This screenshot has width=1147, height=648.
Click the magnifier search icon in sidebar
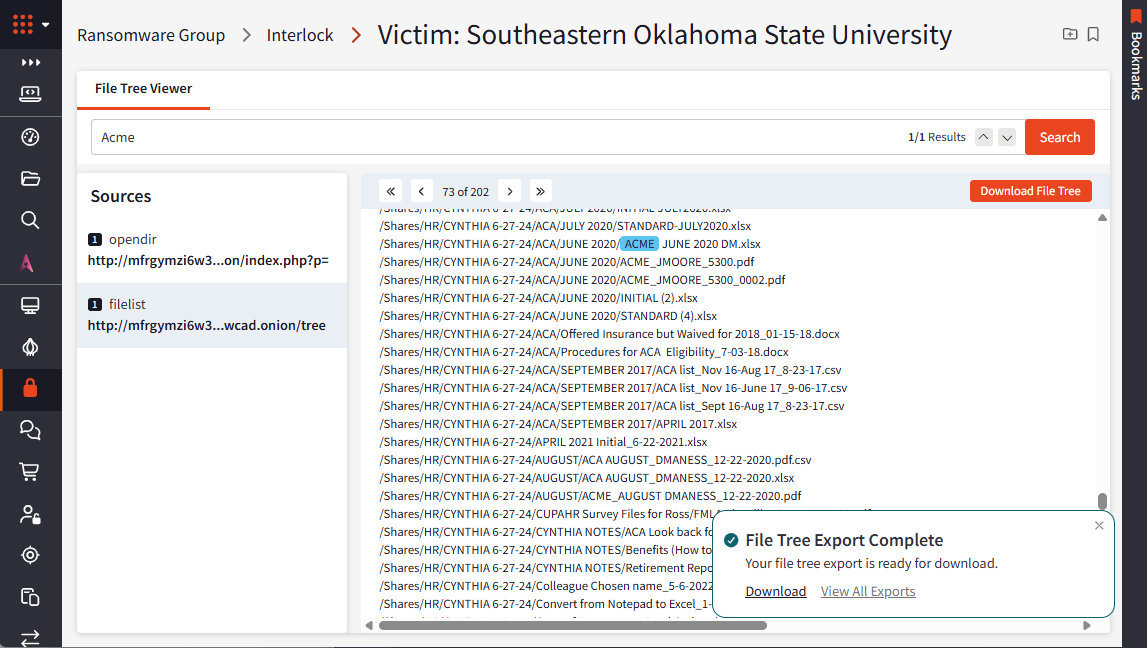click(30, 220)
